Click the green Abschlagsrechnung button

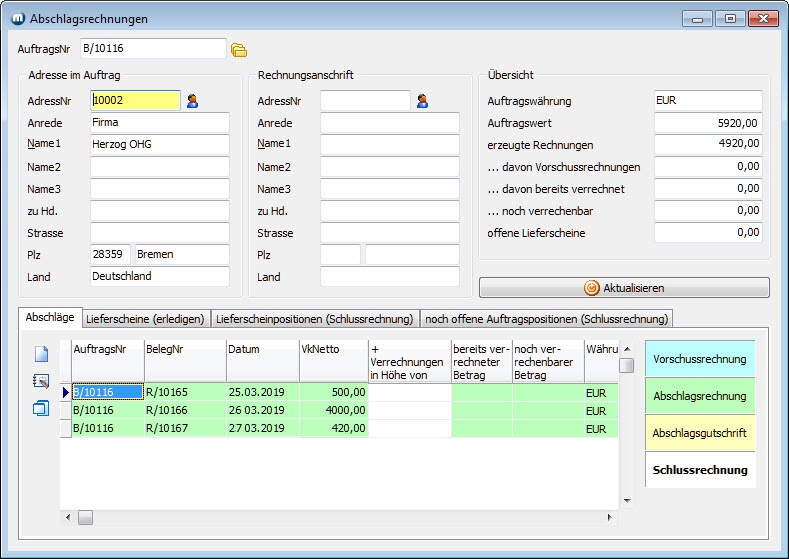pos(699,395)
